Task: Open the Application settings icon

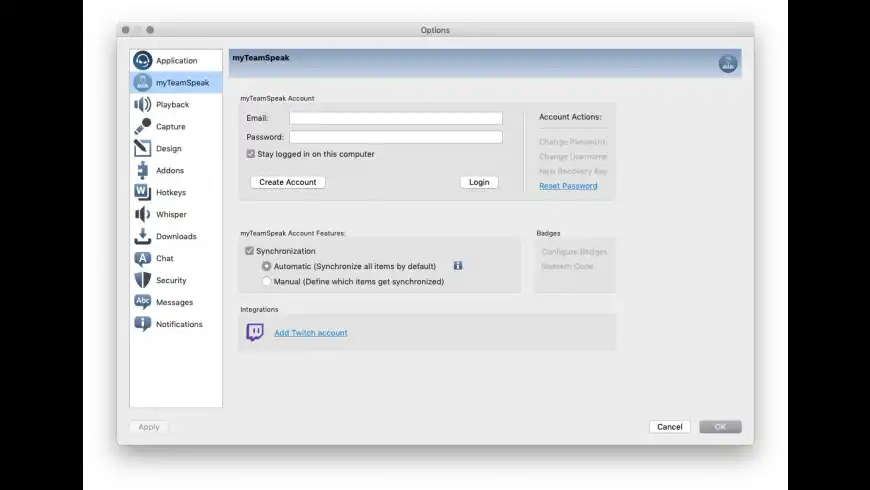Action: coord(143,60)
